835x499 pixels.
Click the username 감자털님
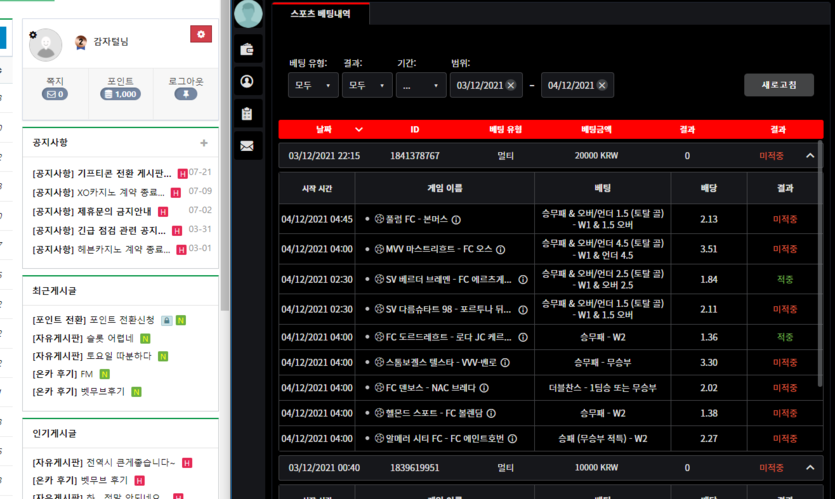[111, 42]
